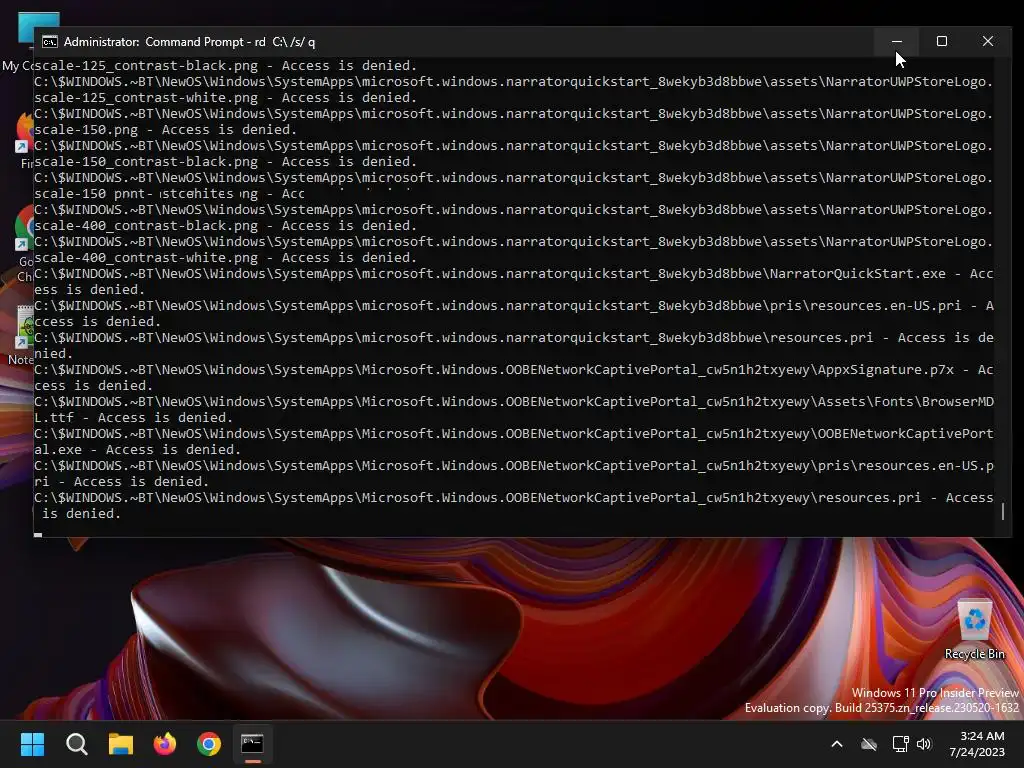Click the line ending 'AppxSignature.p7x - Ac'
Image resolution: width=1024 pixels, height=768 pixels.
(513, 370)
